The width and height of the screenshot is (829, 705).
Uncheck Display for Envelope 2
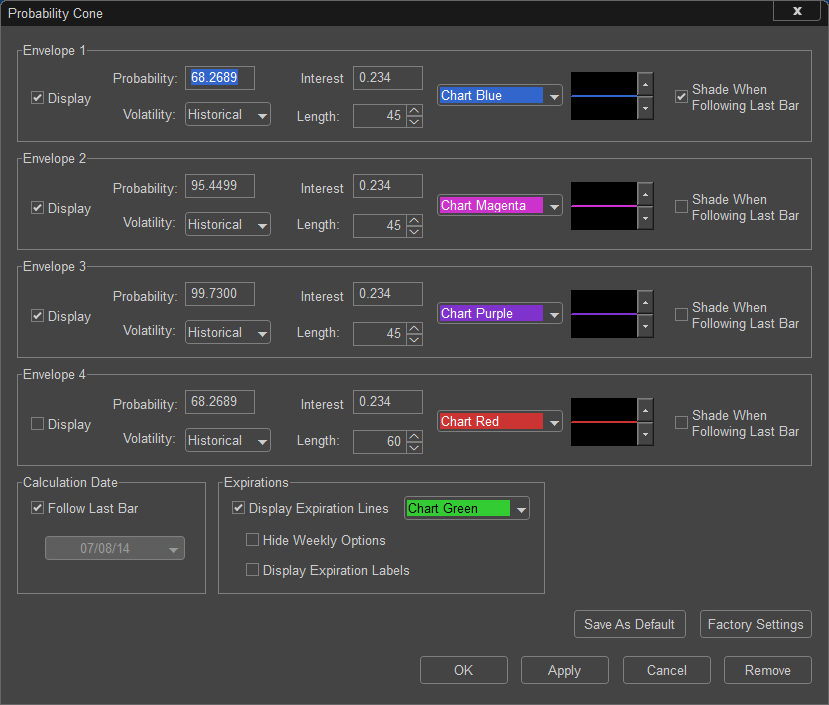click(38, 208)
